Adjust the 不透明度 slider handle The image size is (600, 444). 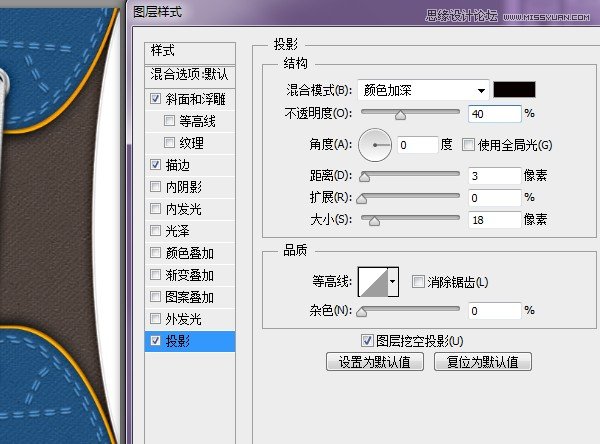pos(400,115)
